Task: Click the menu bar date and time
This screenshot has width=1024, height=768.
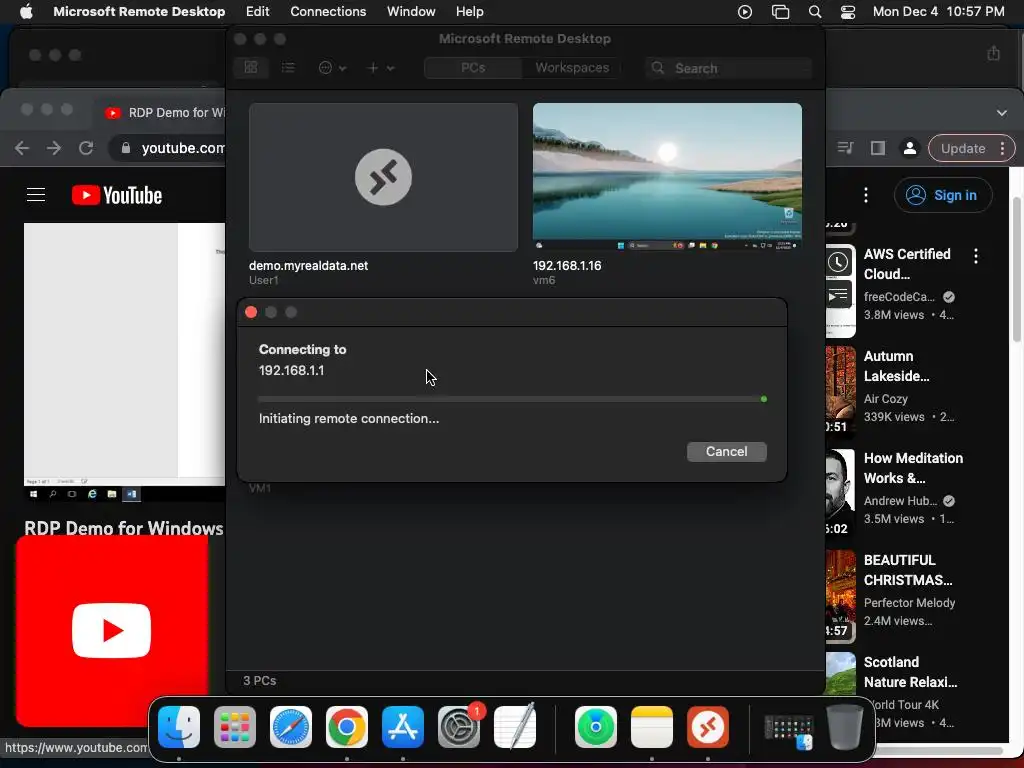Action: pyautogui.click(x=938, y=12)
